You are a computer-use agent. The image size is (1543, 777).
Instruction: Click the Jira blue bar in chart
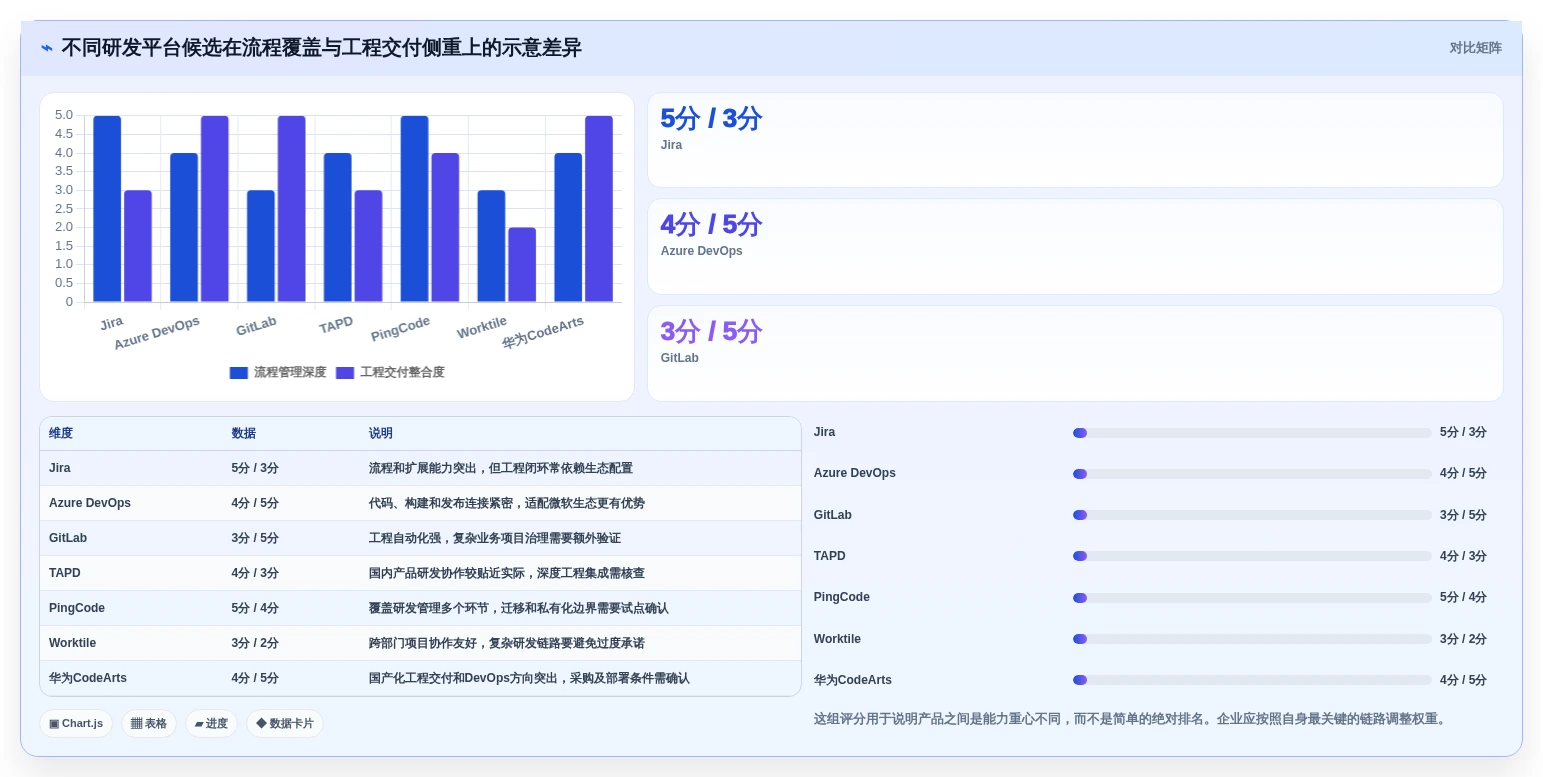(107, 209)
